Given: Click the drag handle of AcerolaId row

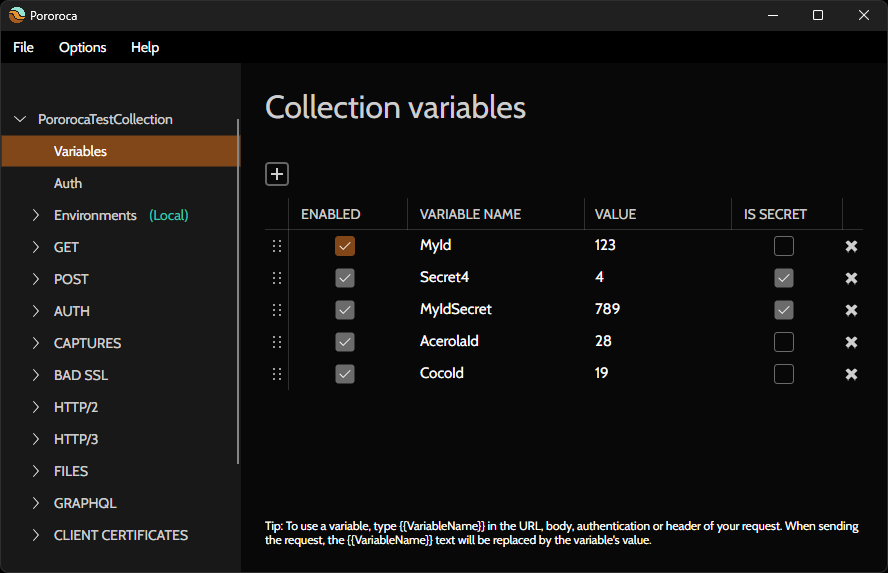Looking at the screenshot, I should tap(277, 342).
